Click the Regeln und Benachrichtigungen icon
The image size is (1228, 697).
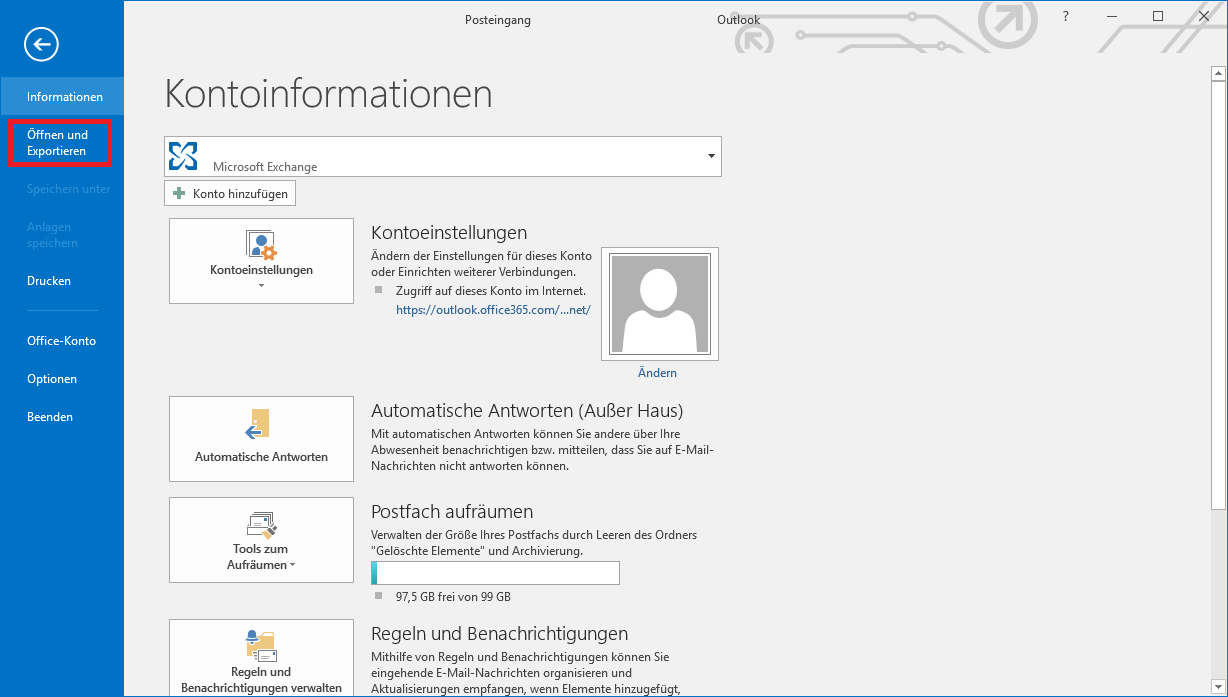pyautogui.click(x=261, y=646)
